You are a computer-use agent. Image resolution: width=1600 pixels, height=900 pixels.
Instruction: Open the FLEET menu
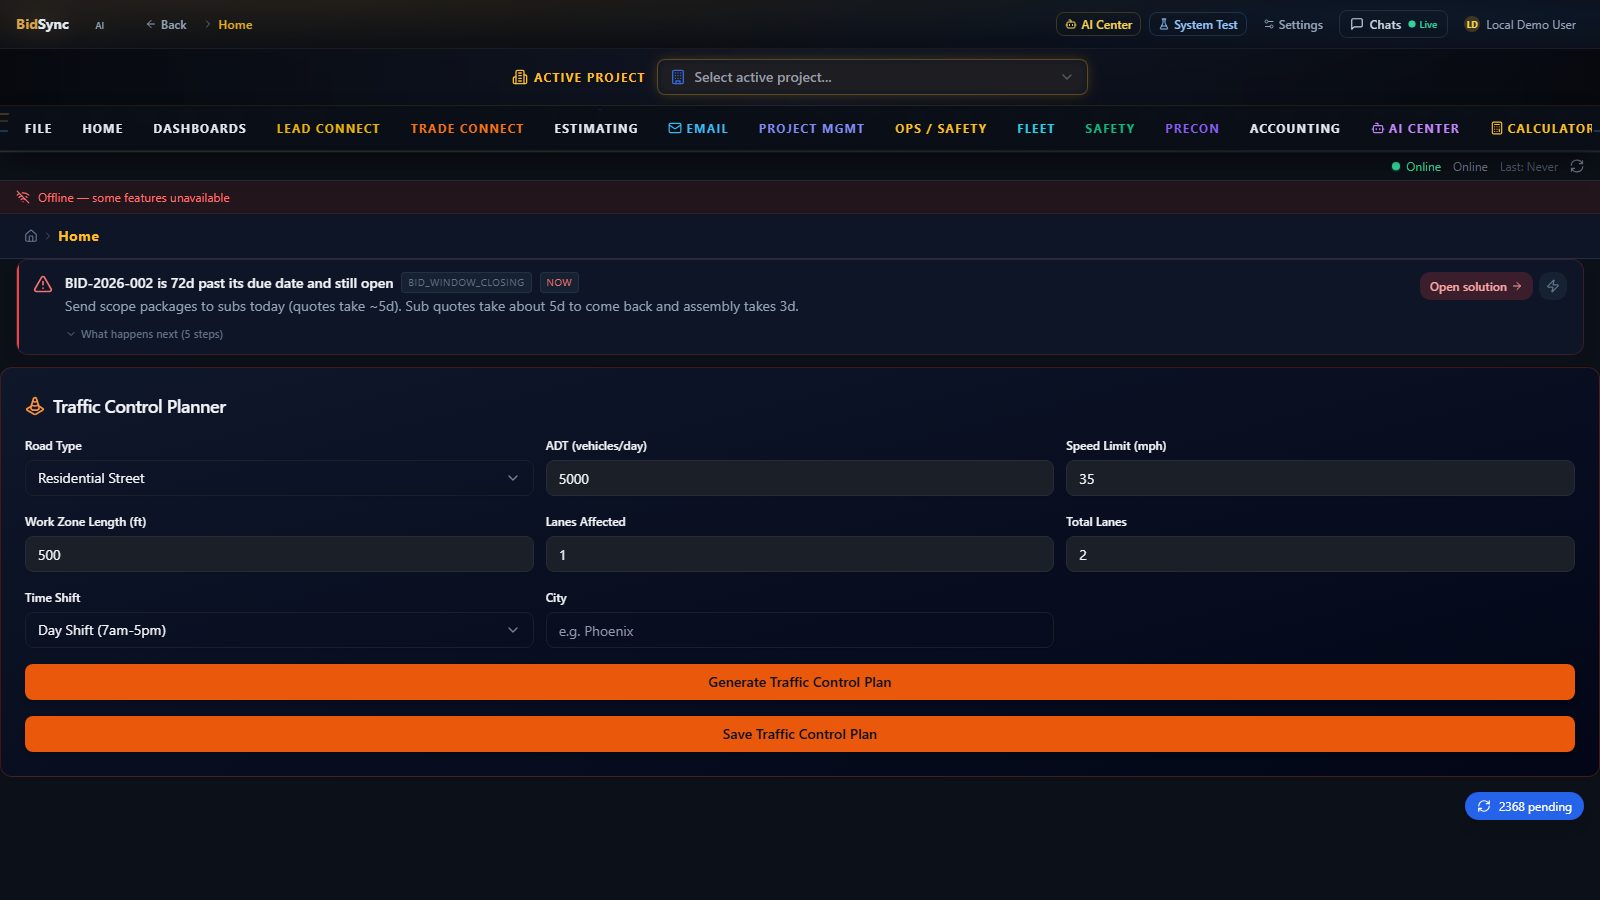pyautogui.click(x=1036, y=128)
